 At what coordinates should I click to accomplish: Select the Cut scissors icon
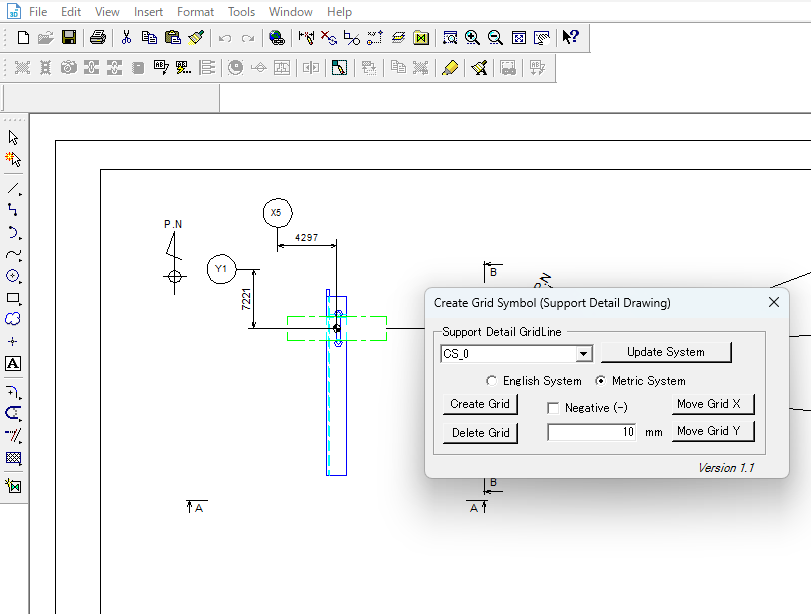126,38
